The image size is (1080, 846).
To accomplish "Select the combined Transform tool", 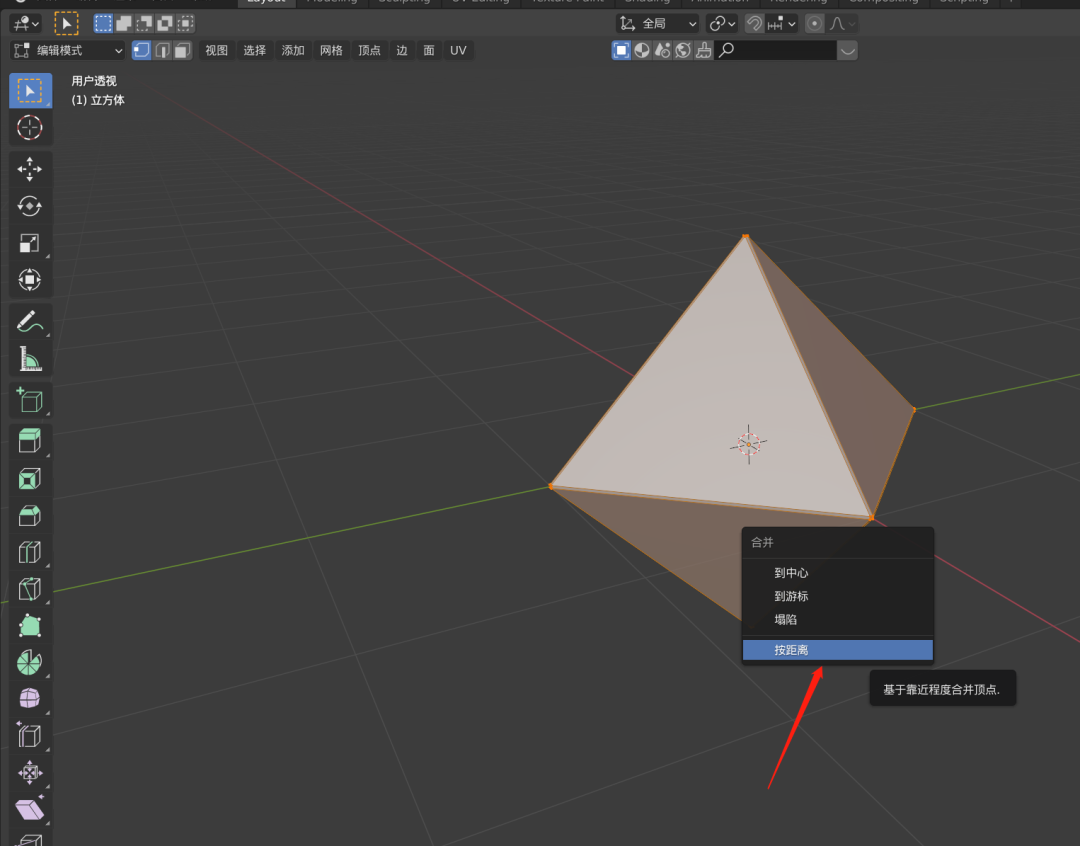I will (x=30, y=280).
